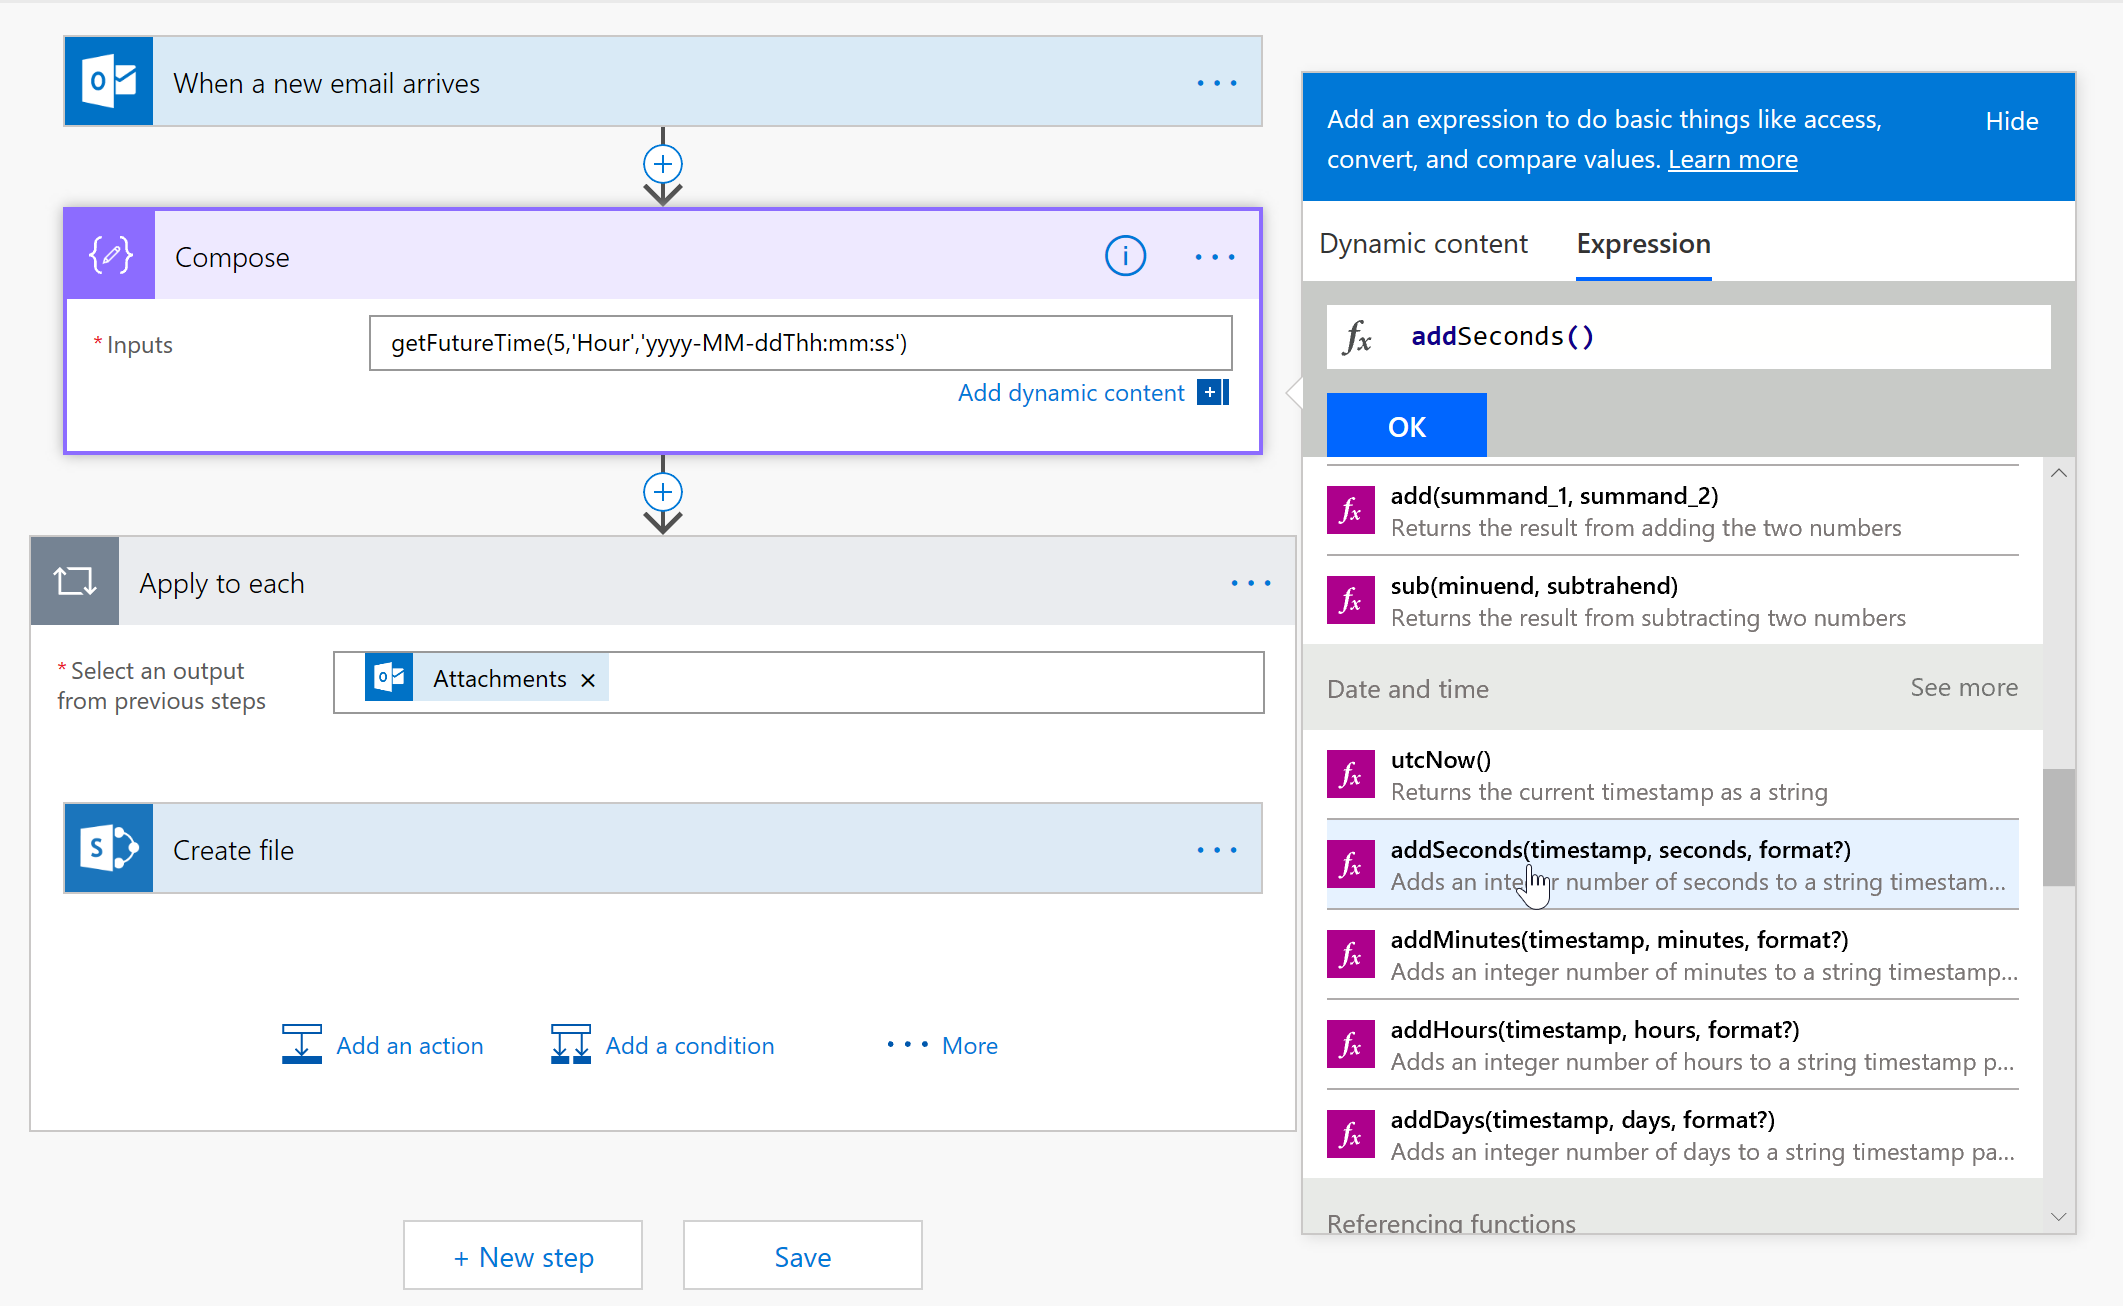
Task: Open the info tooltip on Compose
Action: [x=1125, y=255]
